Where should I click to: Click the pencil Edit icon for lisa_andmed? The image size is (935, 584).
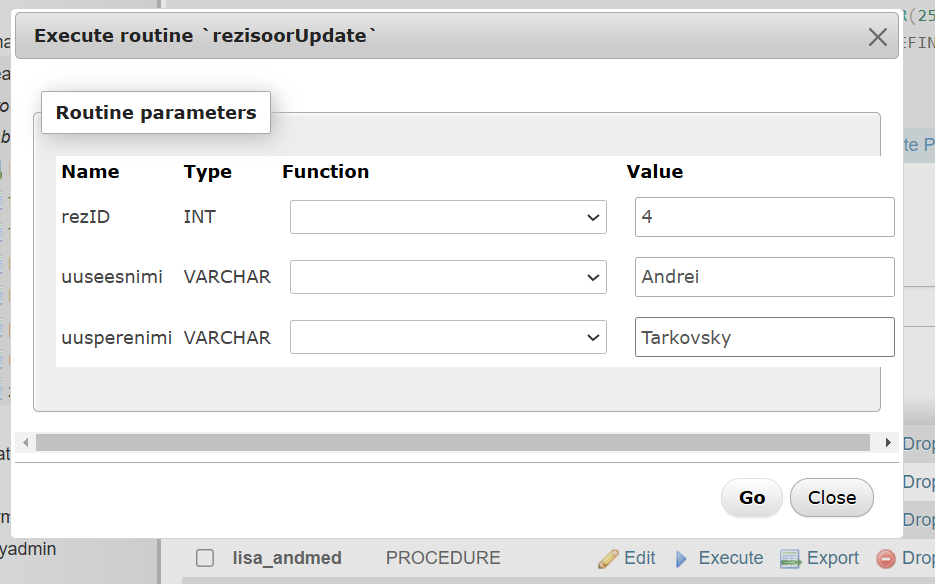pos(608,558)
